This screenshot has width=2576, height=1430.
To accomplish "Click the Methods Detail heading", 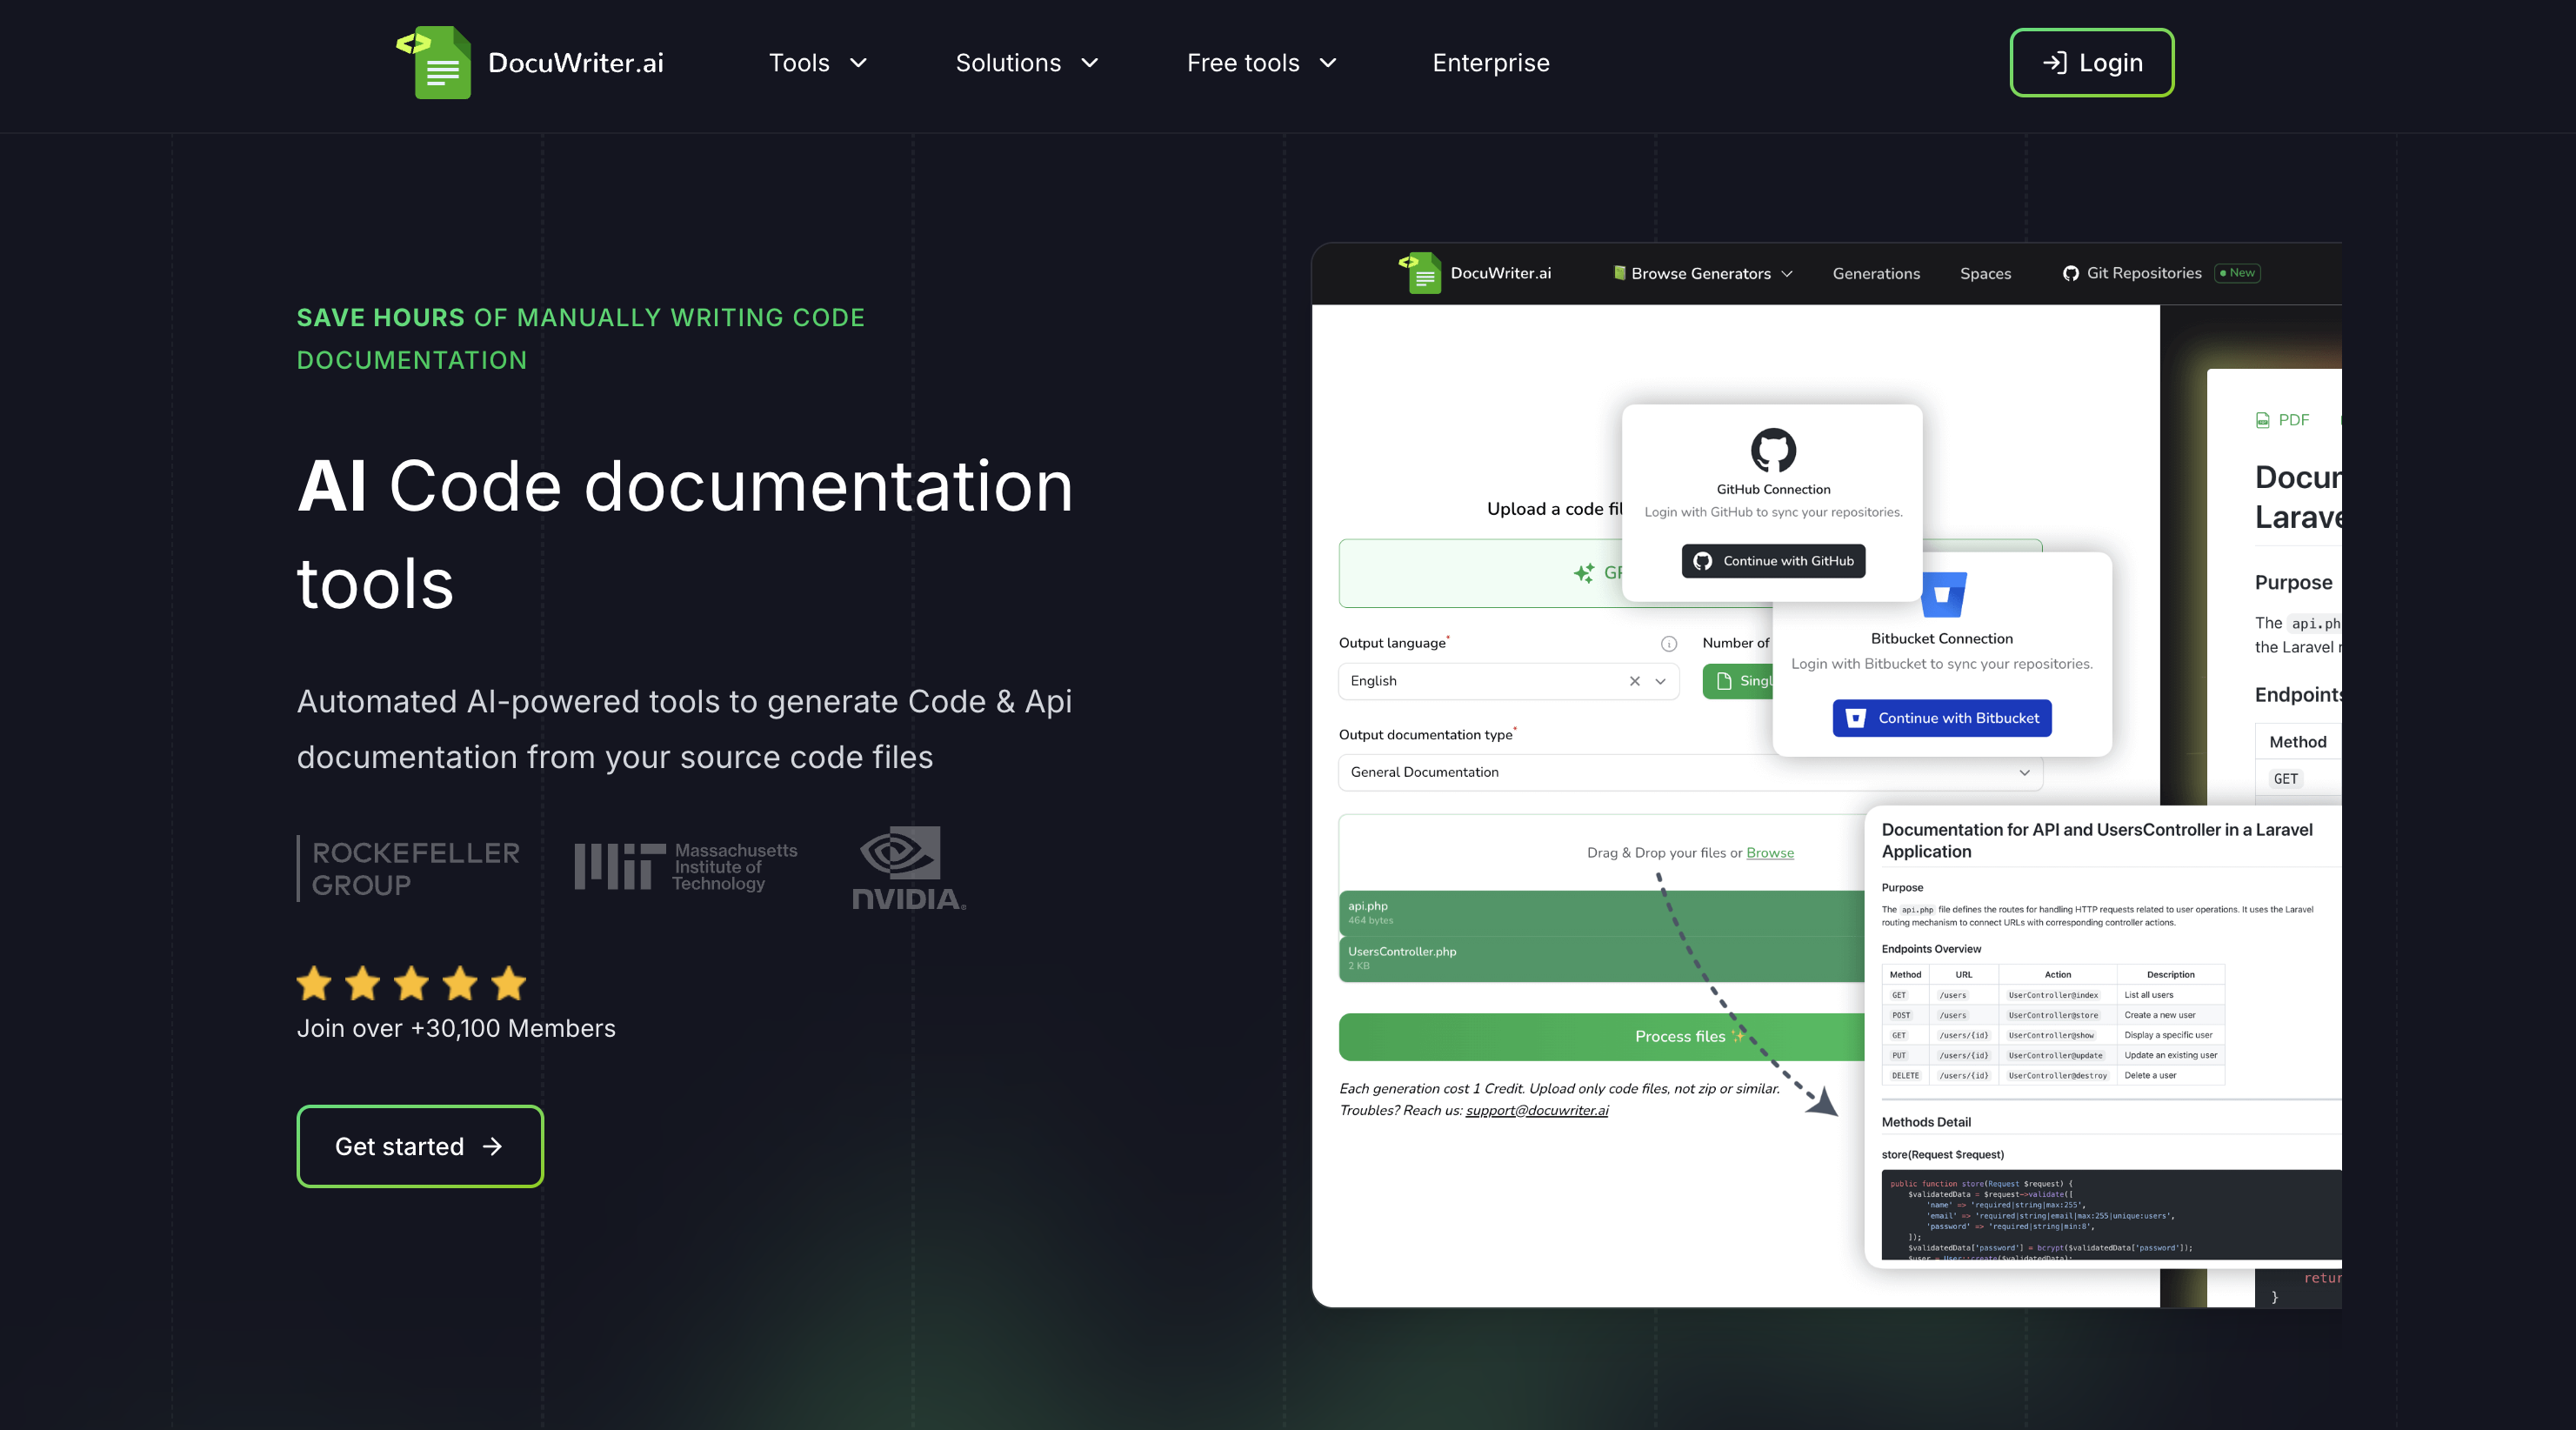I will point(1925,1122).
